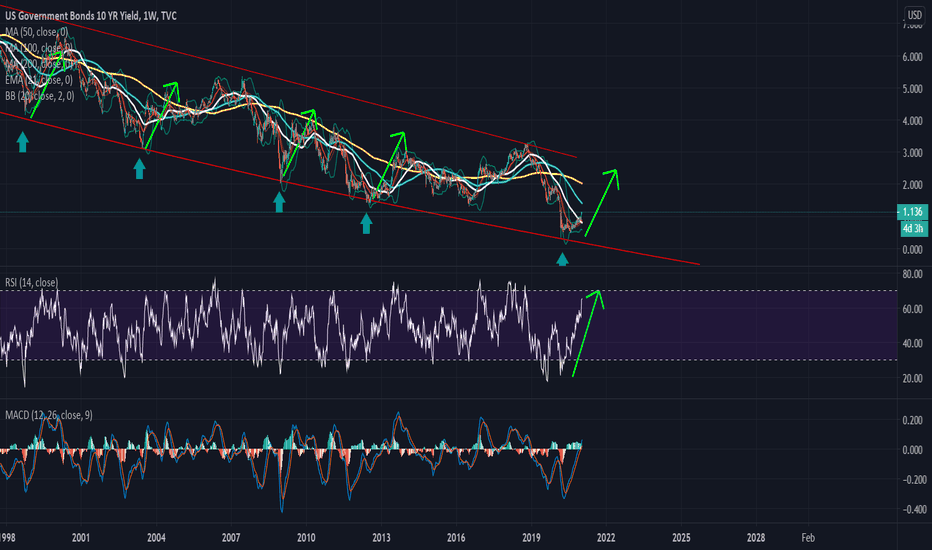This screenshot has height=550, width=932.
Task: Click the 2013 label on the time axis
Action: click(381, 538)
